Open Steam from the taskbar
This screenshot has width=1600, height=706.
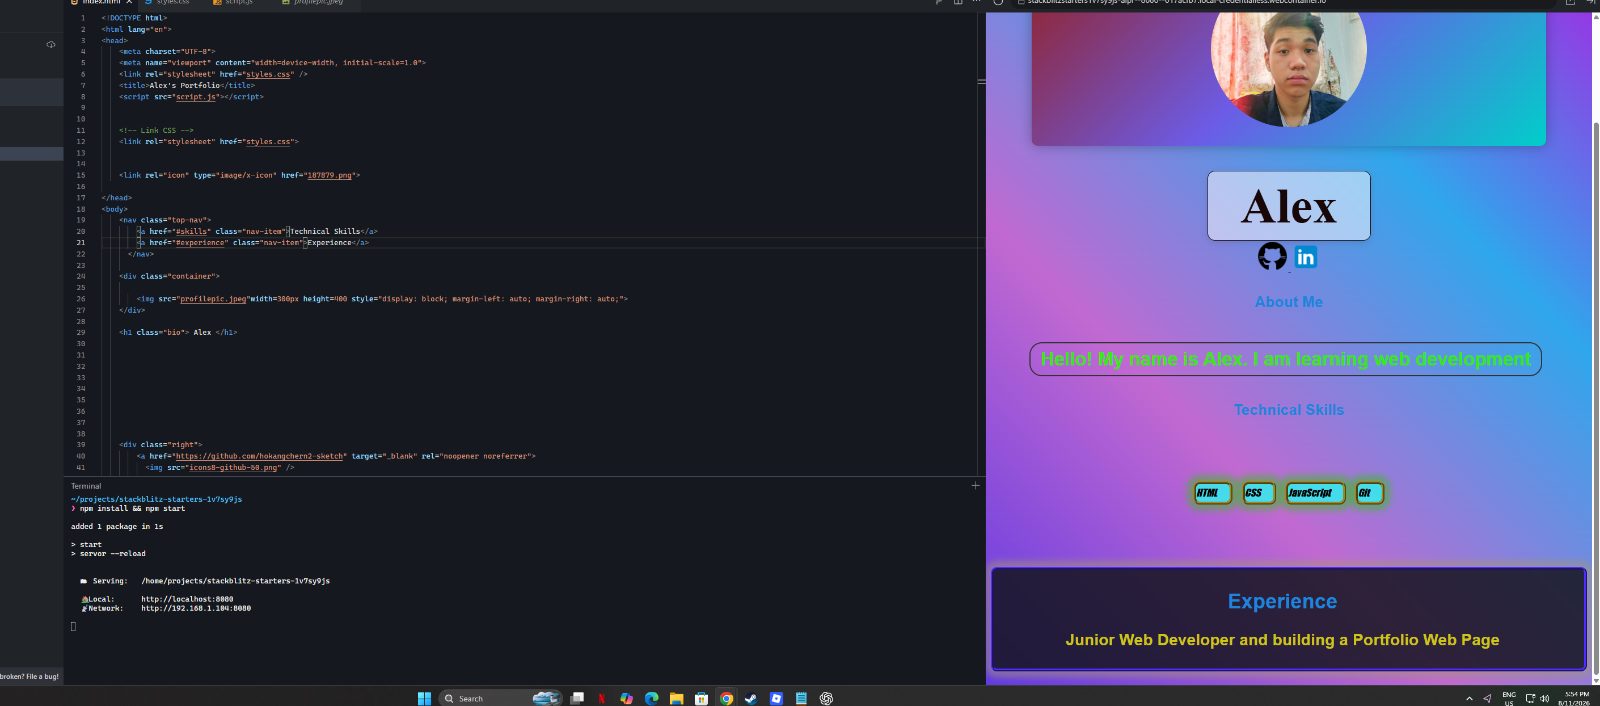click(x=751, y=698)
